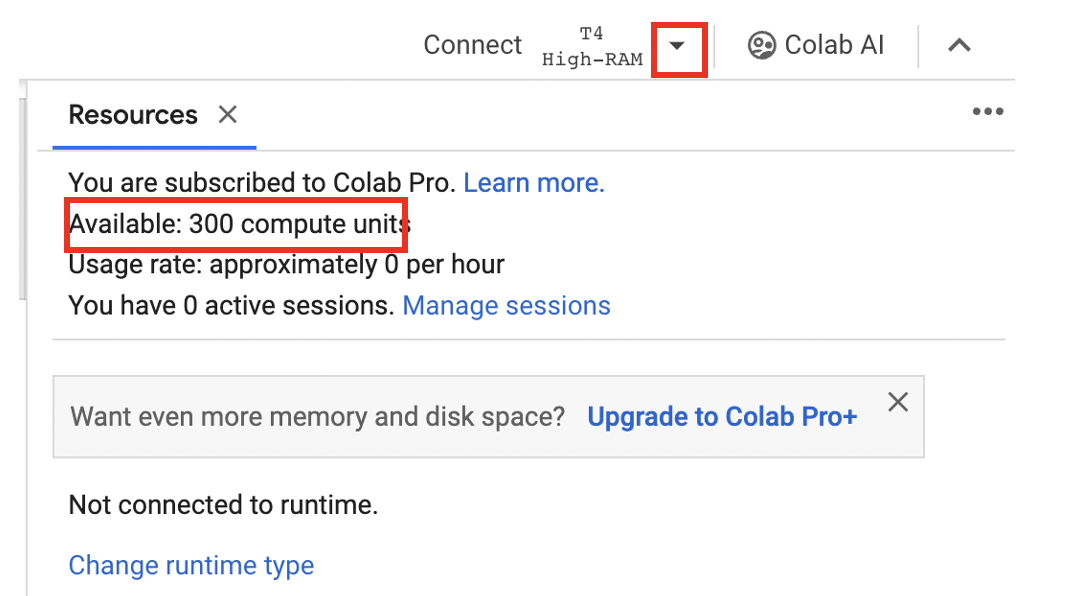Screen dimensions: 1068x596
Task: Click Change runtime type
Action: click(191, 565)
